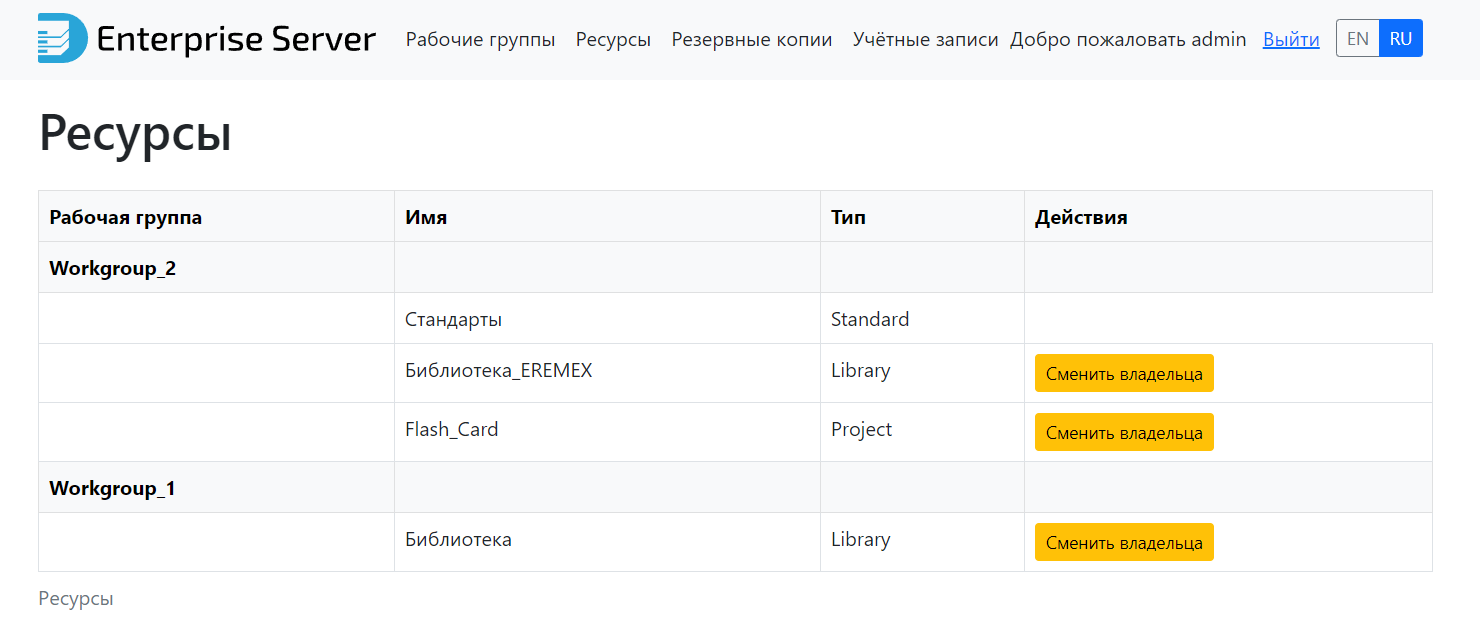Image resolution: width=1480 pixels, height=627 pixels.
Task: Open the Рабочие группы menu item
Action: pos(480,40)
